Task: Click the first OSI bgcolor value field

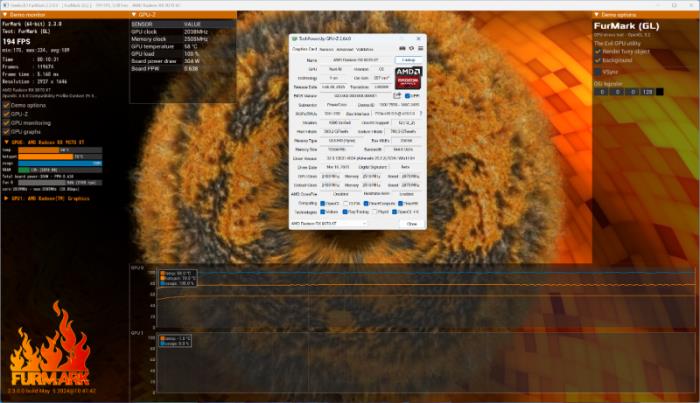Action: pos(602,92)
